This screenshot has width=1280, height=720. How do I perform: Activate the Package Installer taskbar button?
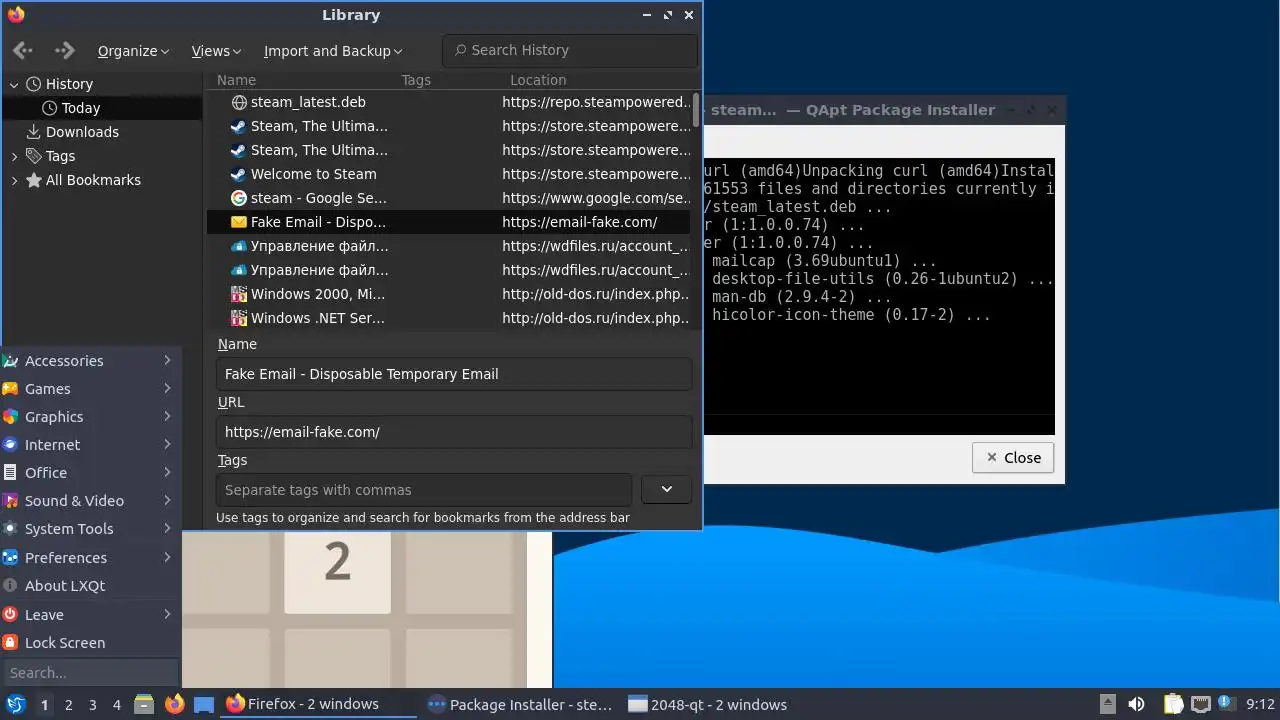click(x=520, y=704)
